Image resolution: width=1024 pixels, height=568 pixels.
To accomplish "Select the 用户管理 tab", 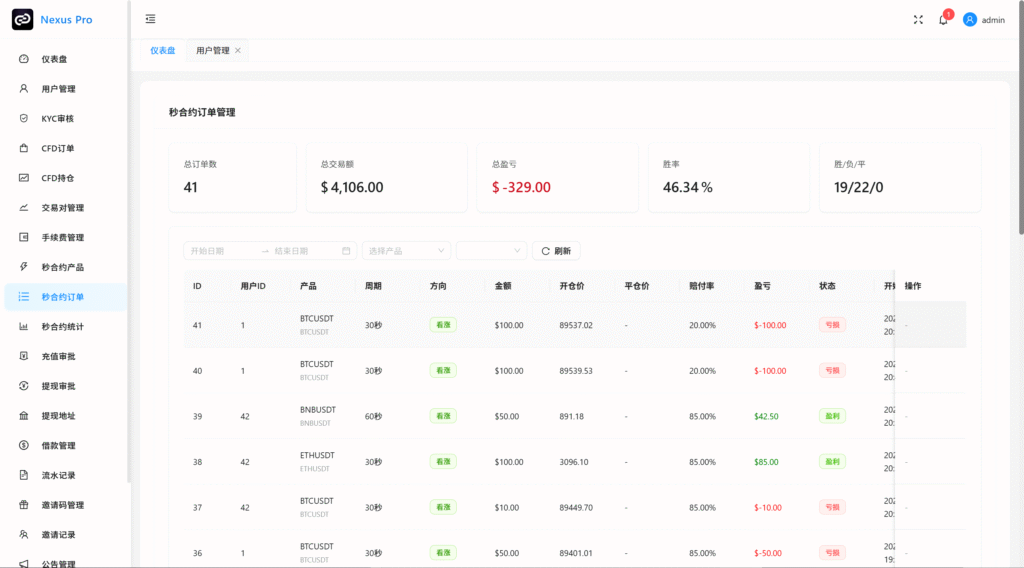I will [x=212, y=50].
